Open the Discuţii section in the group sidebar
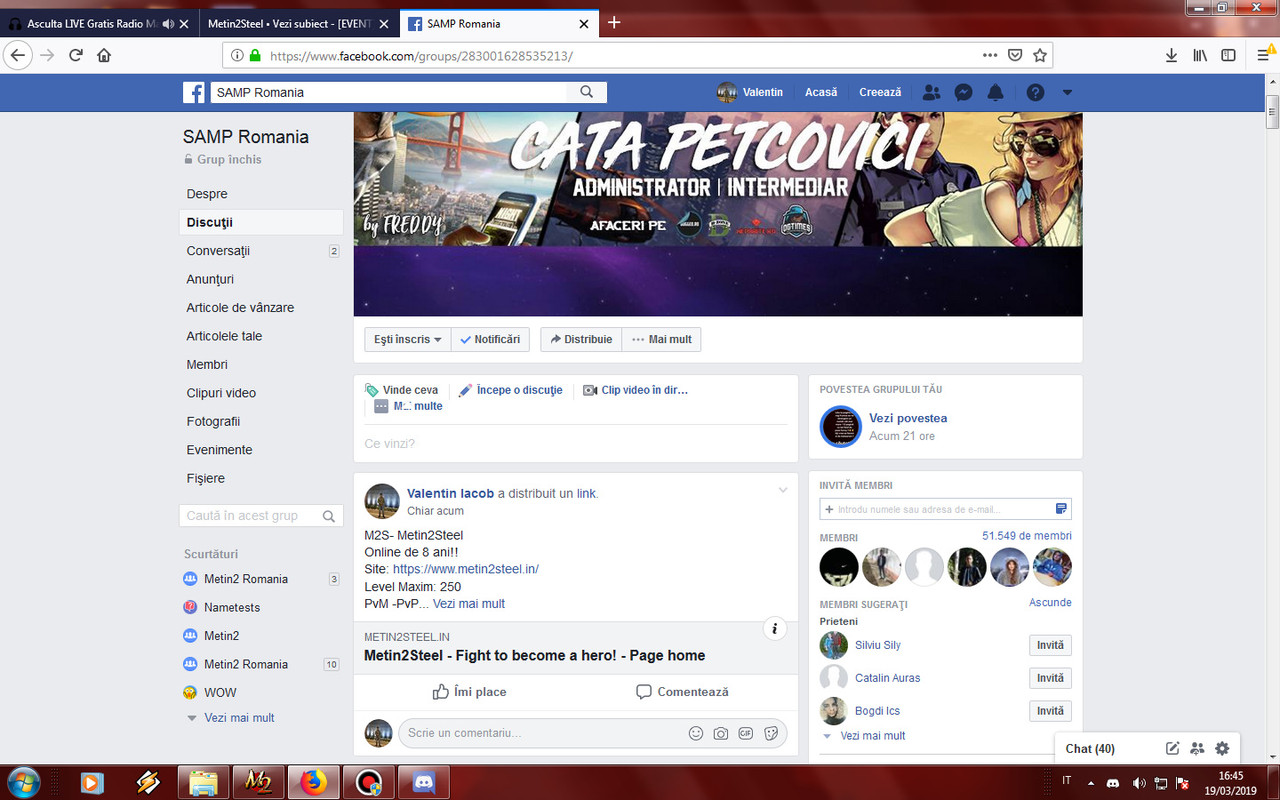The height and width of the screenshot is (800, 1280). pyautogui.click(x=207, y=222)
